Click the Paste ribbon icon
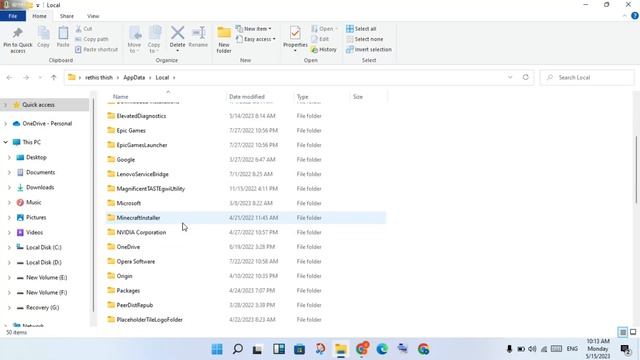This screenshot has width=640, height=360. (63, 33)
